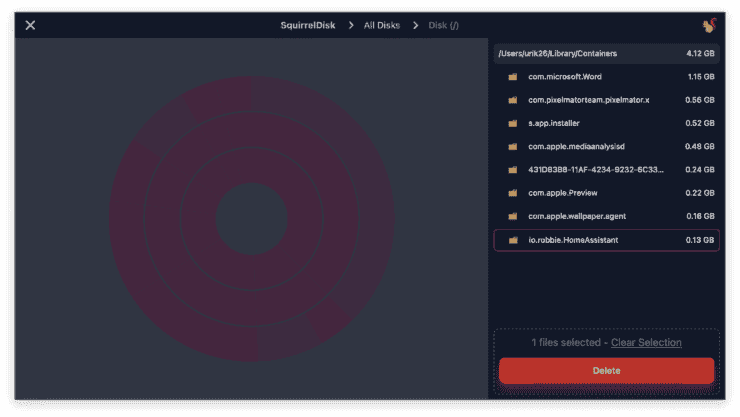
Task: Navigate to All Disks breadcrumb
Action: point(383,25)
